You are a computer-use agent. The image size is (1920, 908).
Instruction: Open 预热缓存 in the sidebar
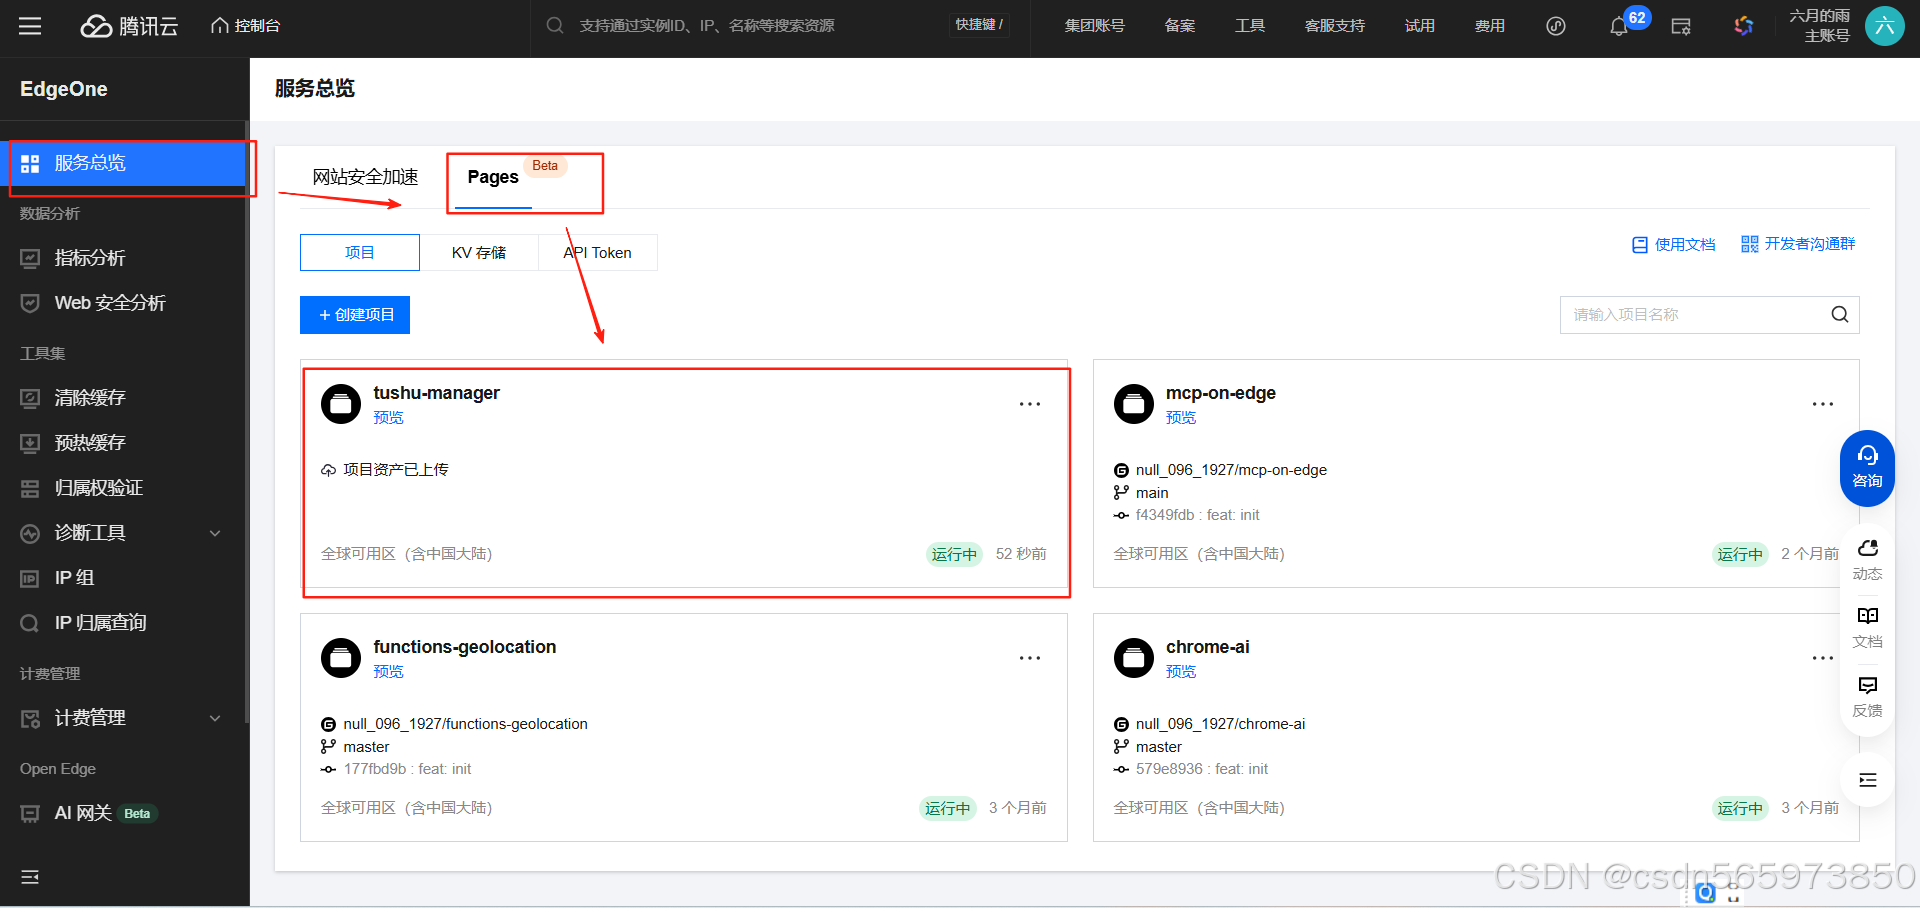click(124, 443)
